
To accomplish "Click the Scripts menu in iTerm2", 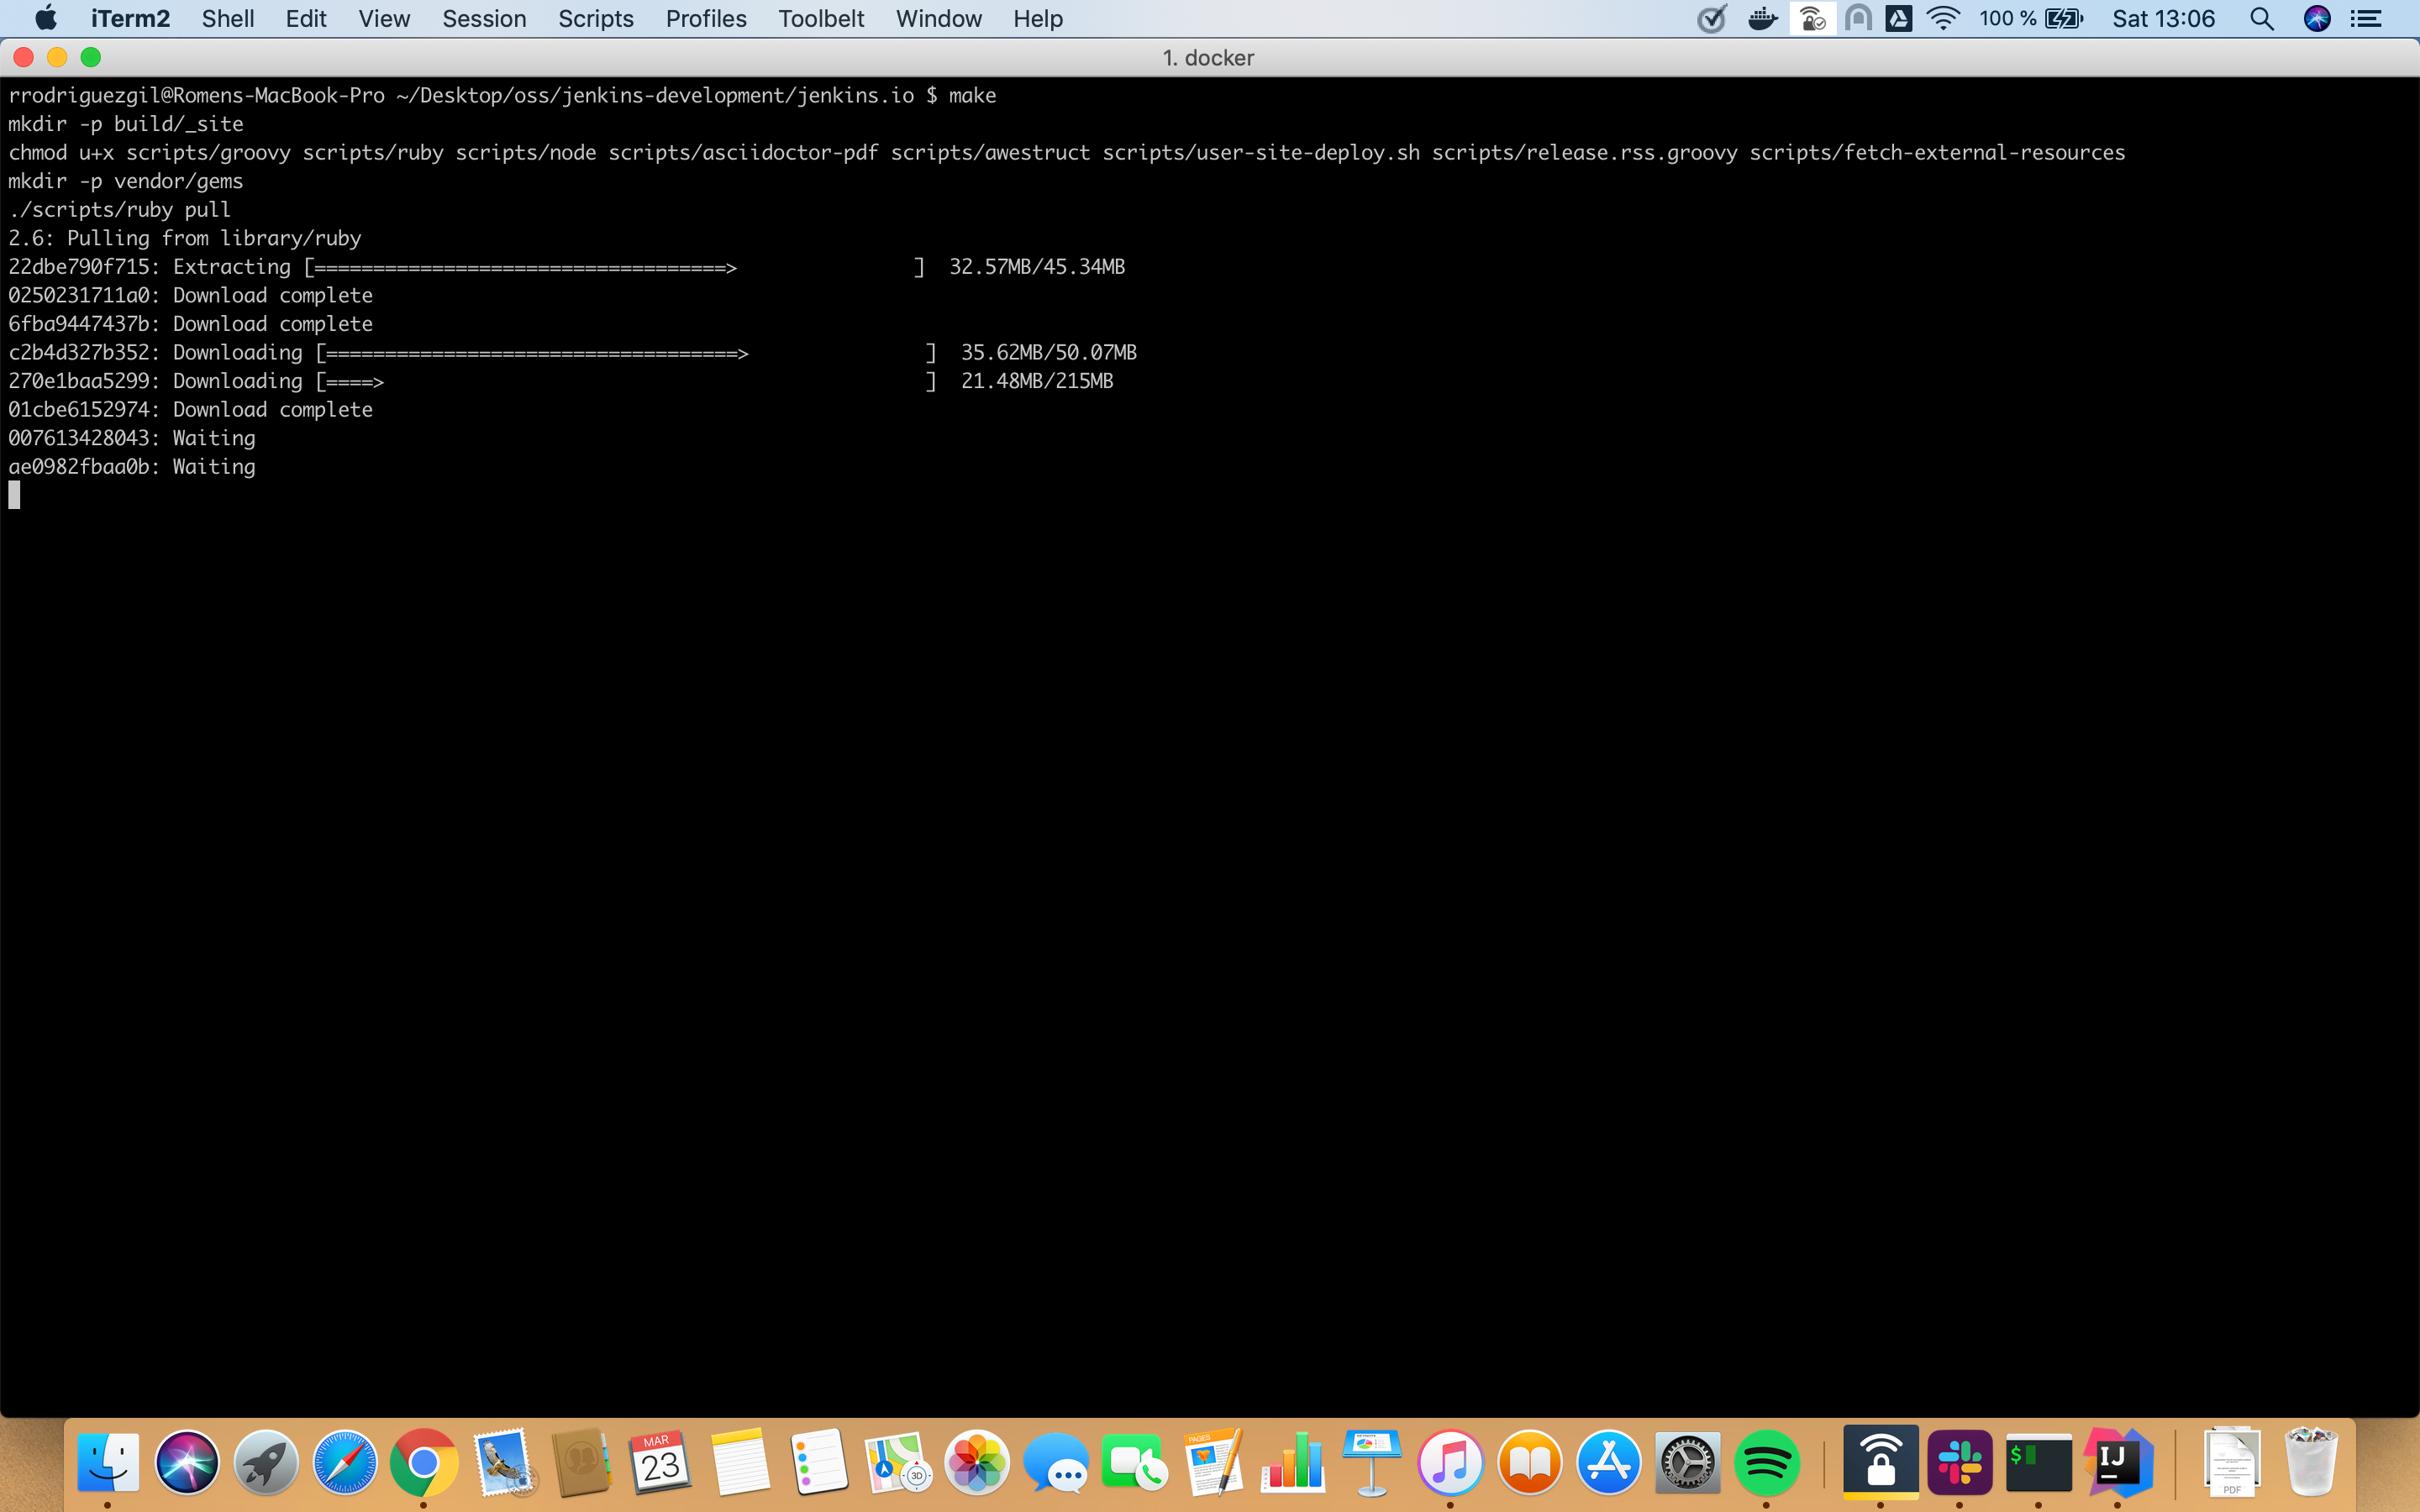I will [594, 19].
